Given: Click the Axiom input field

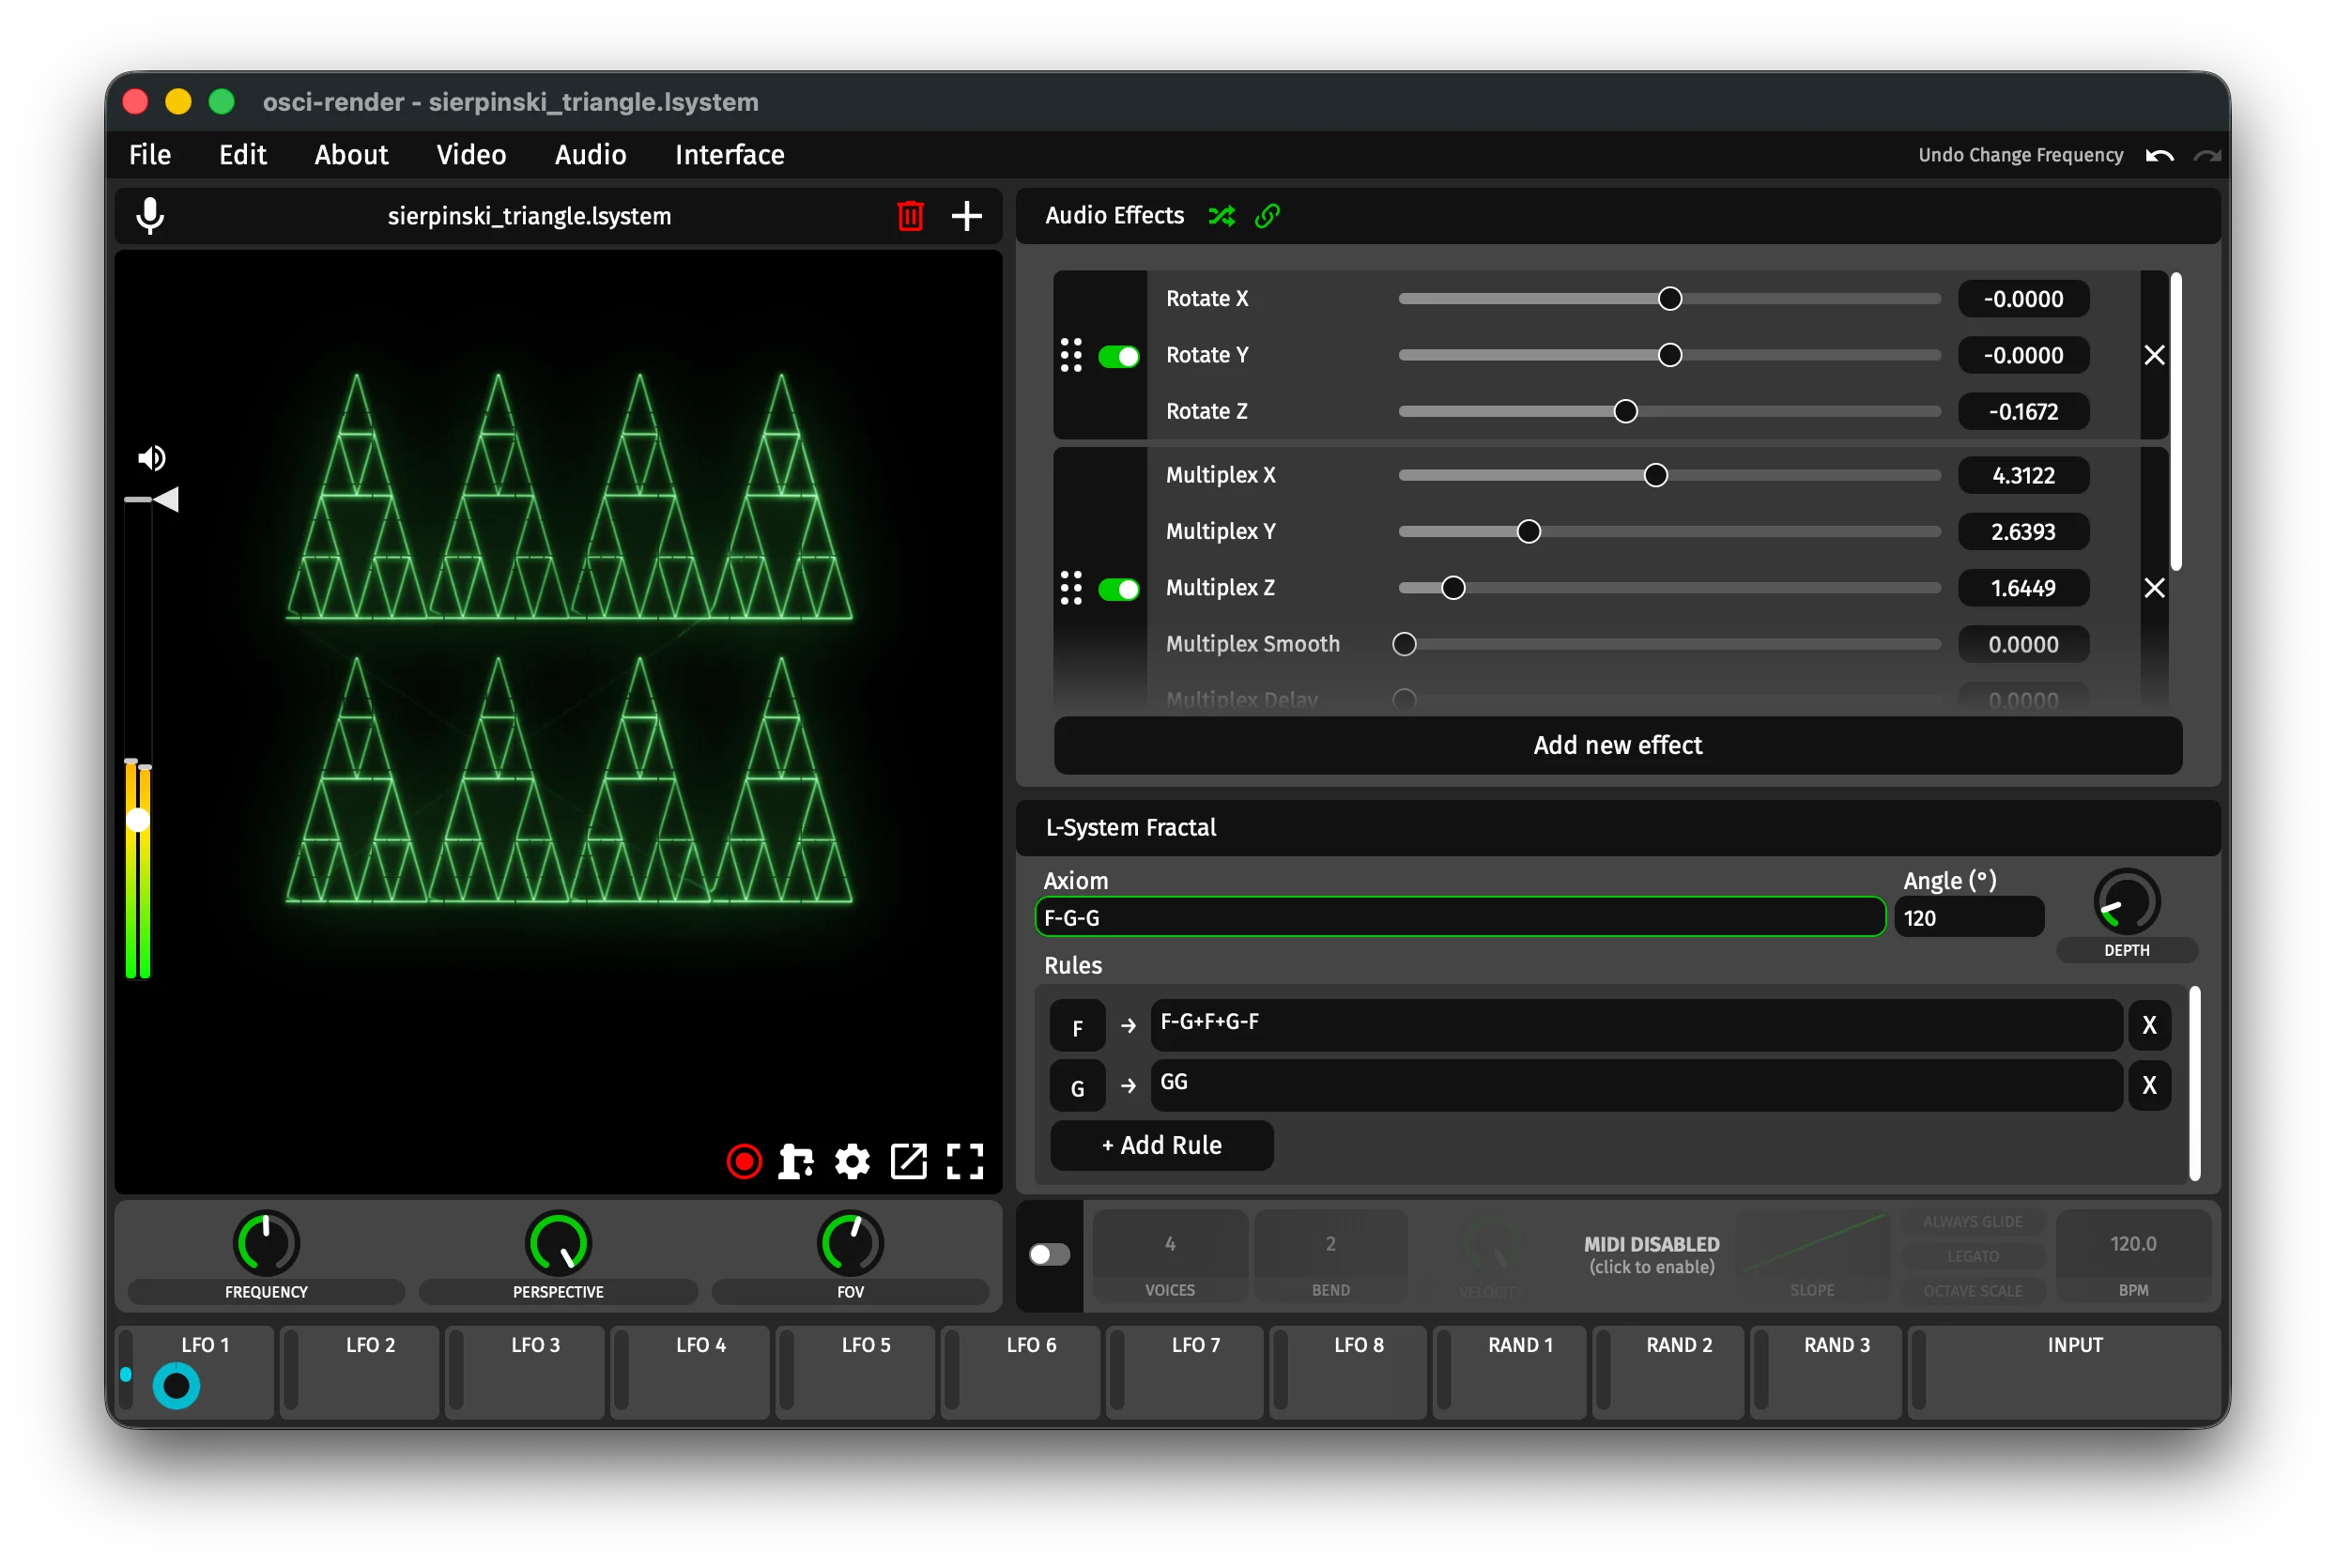Looking at the screenshot, I should pos(1459,918).
